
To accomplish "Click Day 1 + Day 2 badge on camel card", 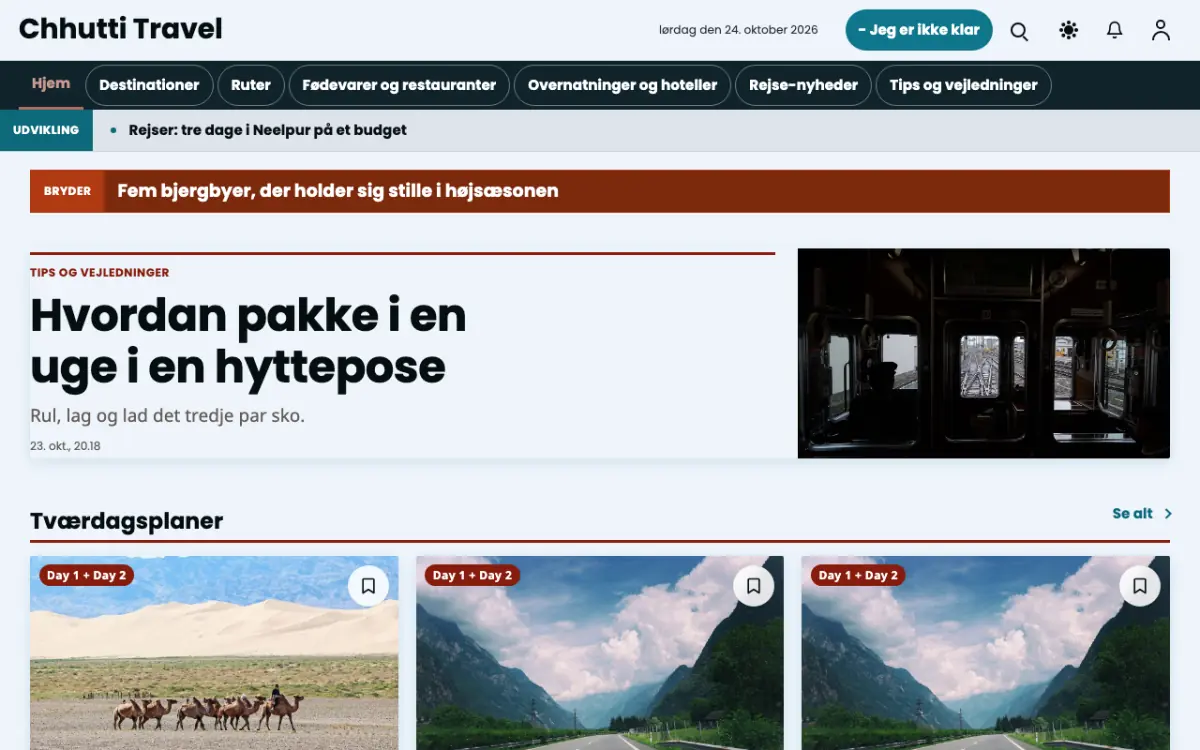I will (87, 575).
